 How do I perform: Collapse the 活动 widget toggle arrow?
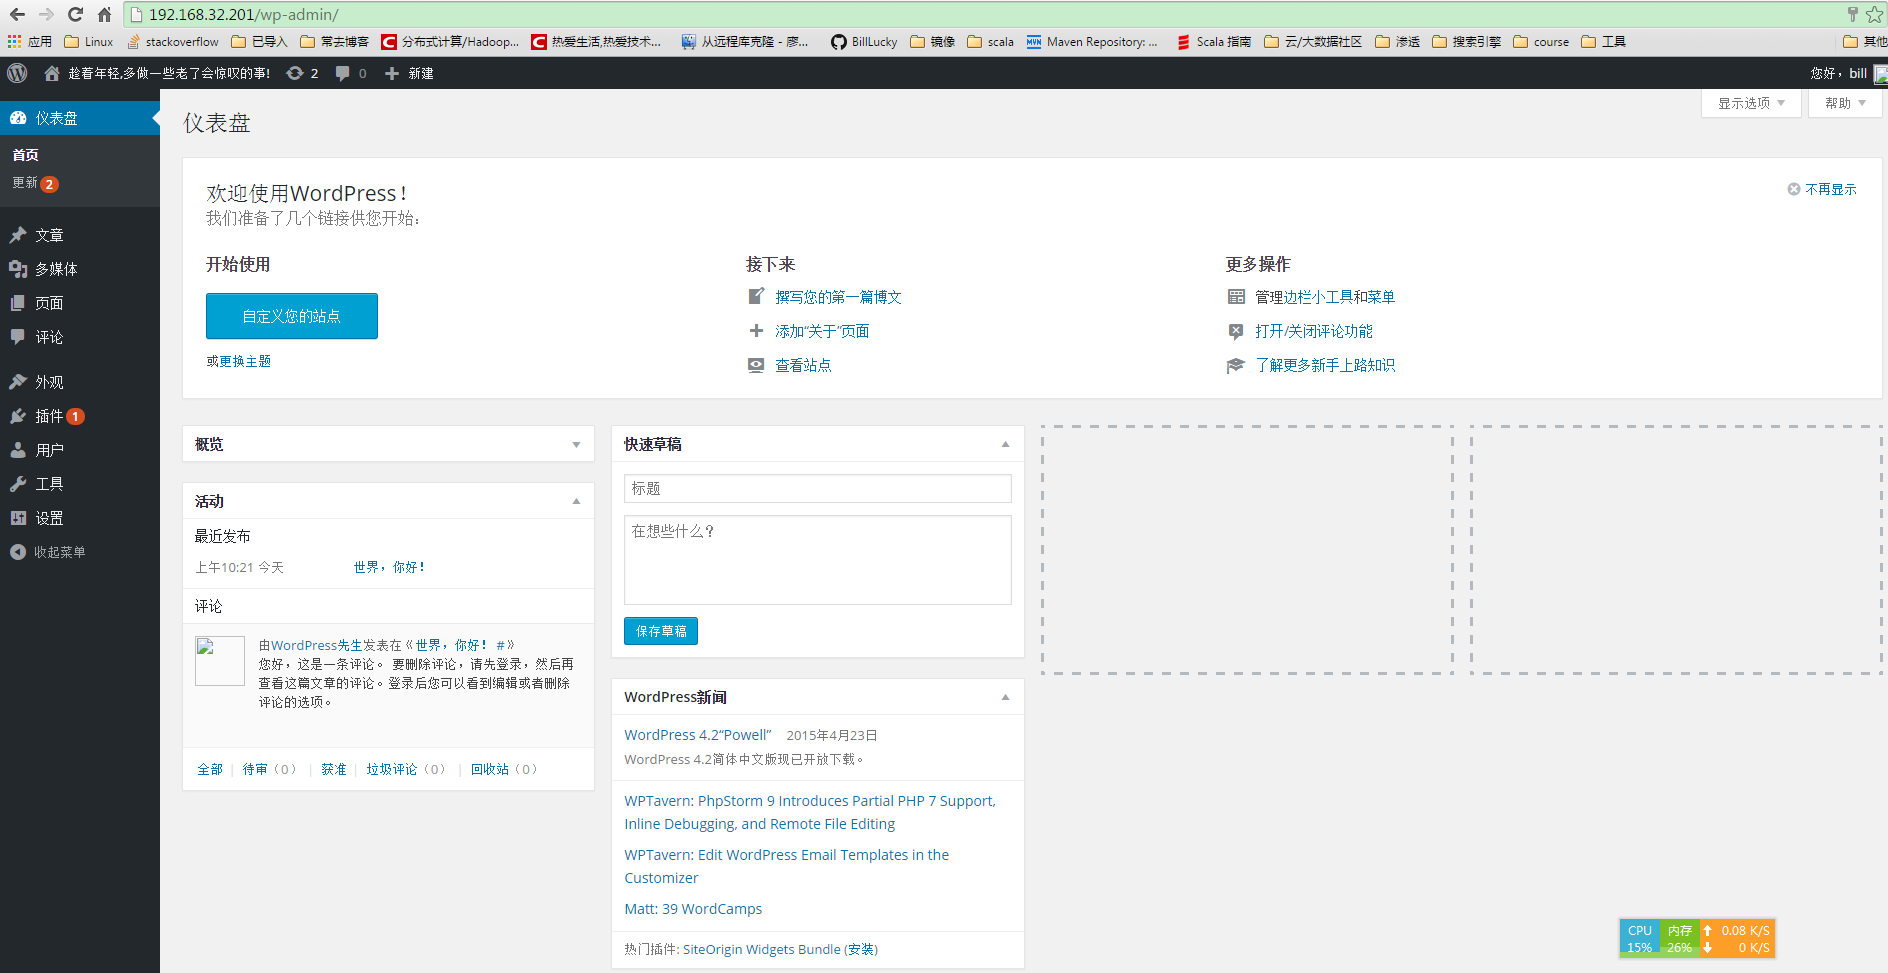[576, 501]
